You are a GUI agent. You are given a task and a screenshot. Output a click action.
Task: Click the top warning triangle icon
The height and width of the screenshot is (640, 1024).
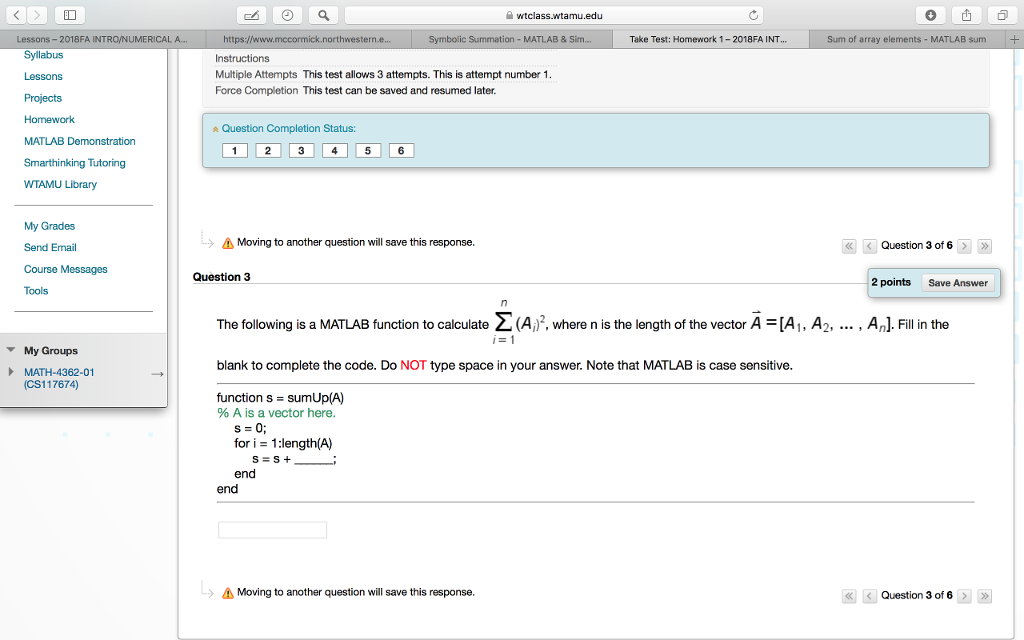pos(227,243)
